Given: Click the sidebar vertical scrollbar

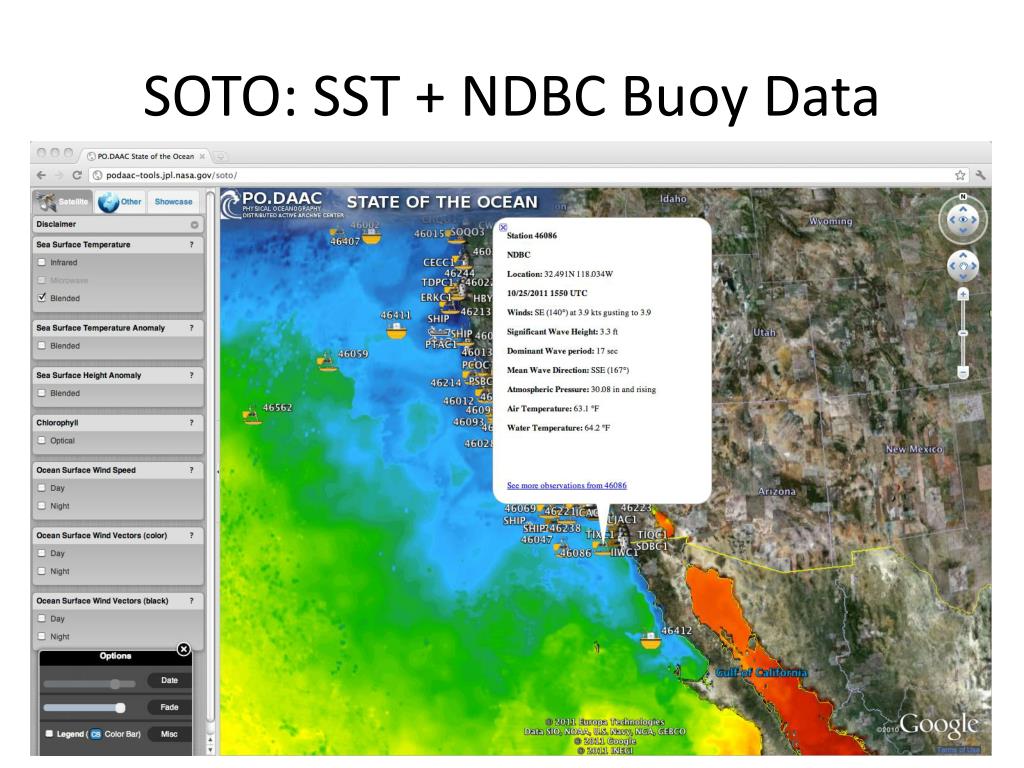Looking at the screenshot, I should coord(210,457).
